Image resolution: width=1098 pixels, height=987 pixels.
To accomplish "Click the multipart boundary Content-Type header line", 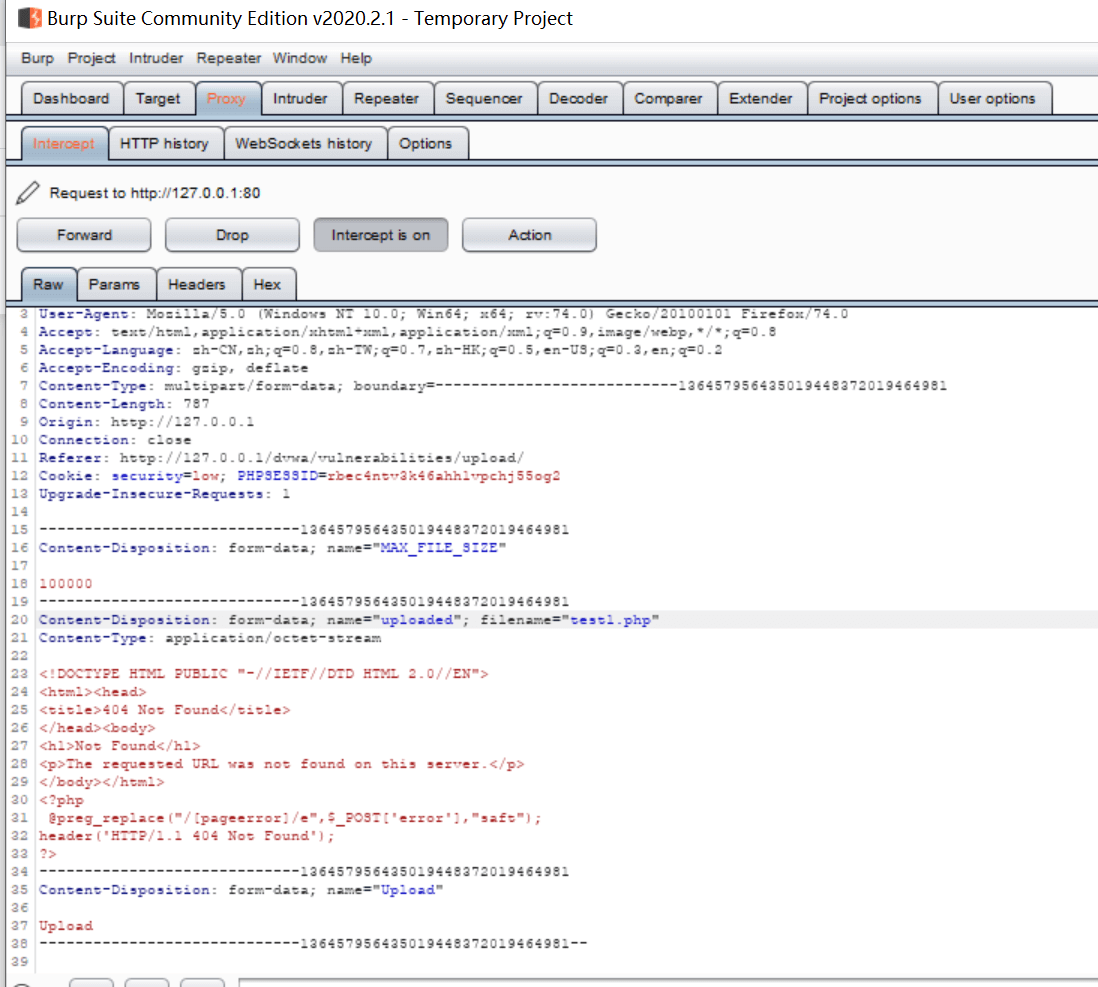I will point(493,386).
